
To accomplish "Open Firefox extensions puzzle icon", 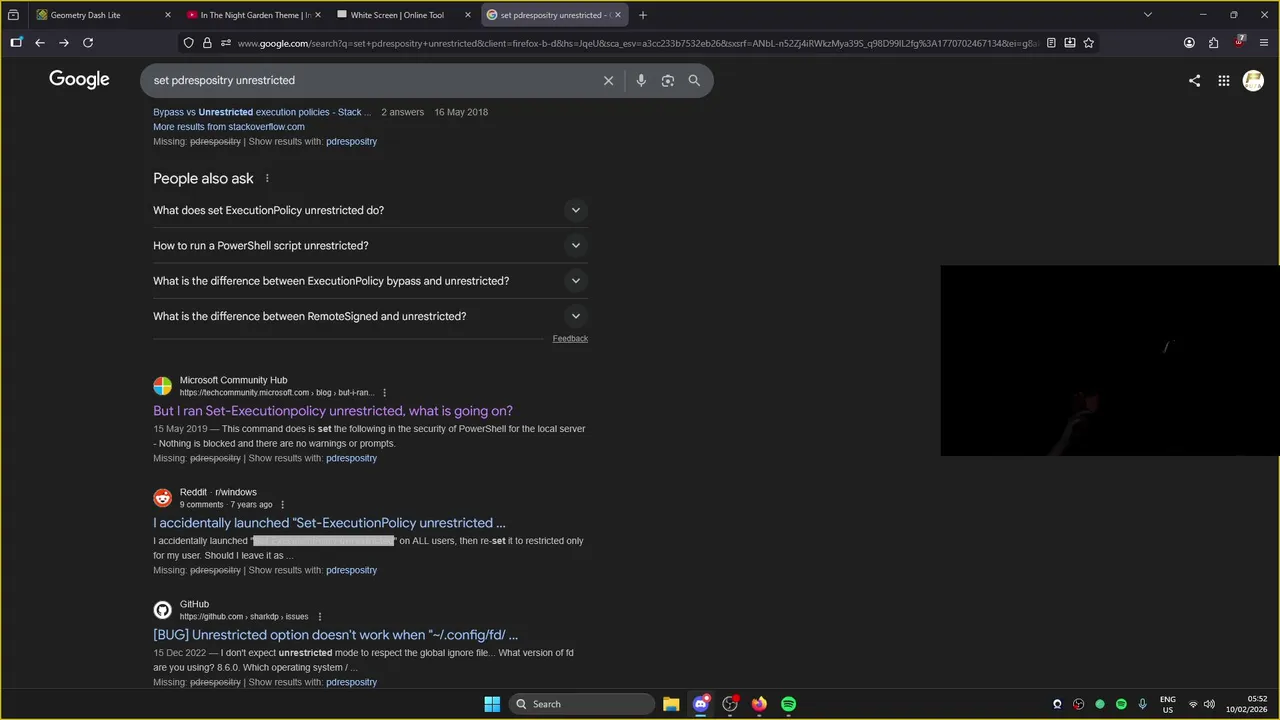I will point(1214,43).
